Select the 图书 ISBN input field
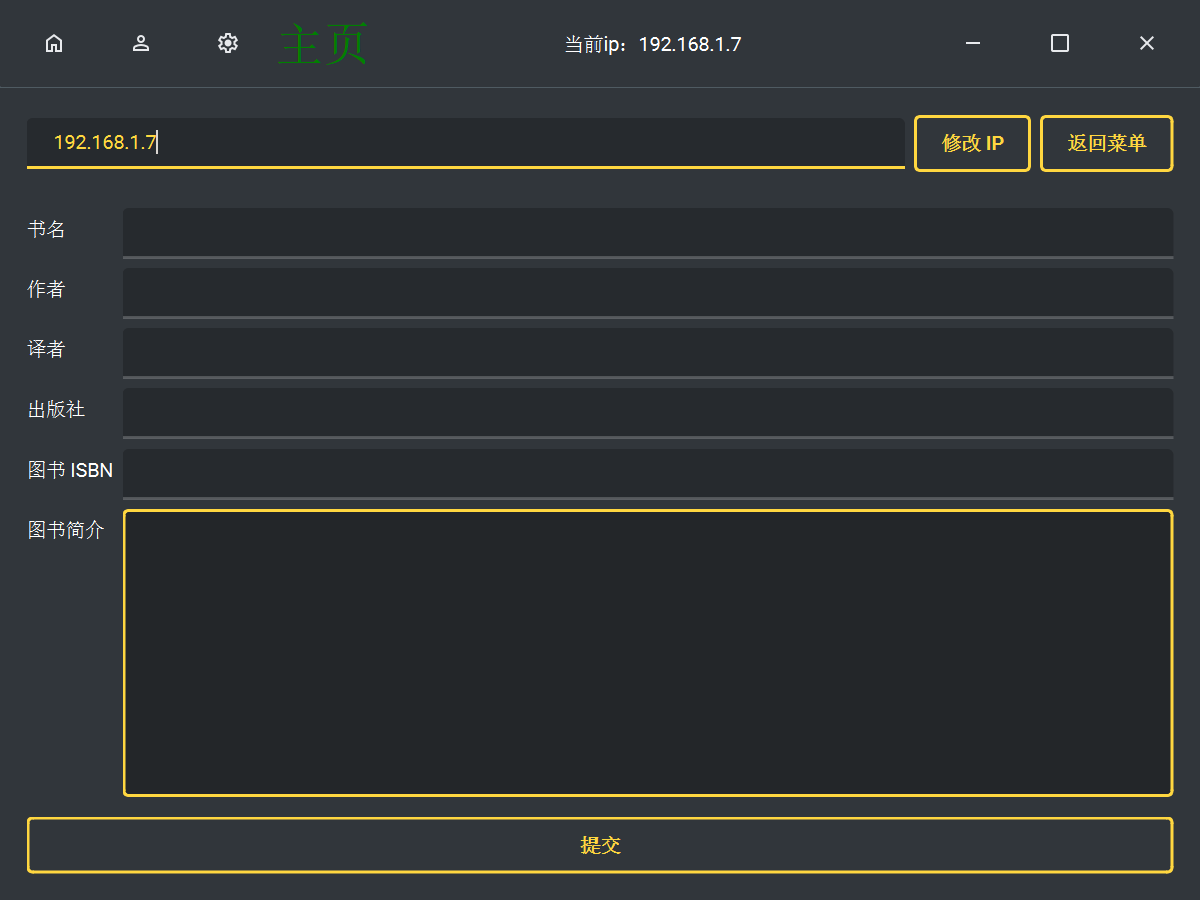 point(647,472)
